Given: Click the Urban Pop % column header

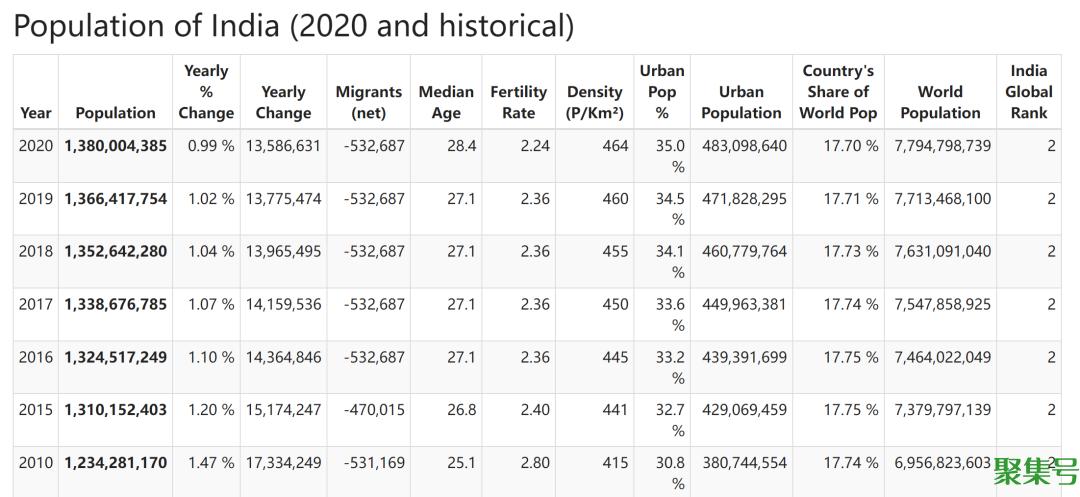Looking at the screenshot, I should (x=662, y=92).
